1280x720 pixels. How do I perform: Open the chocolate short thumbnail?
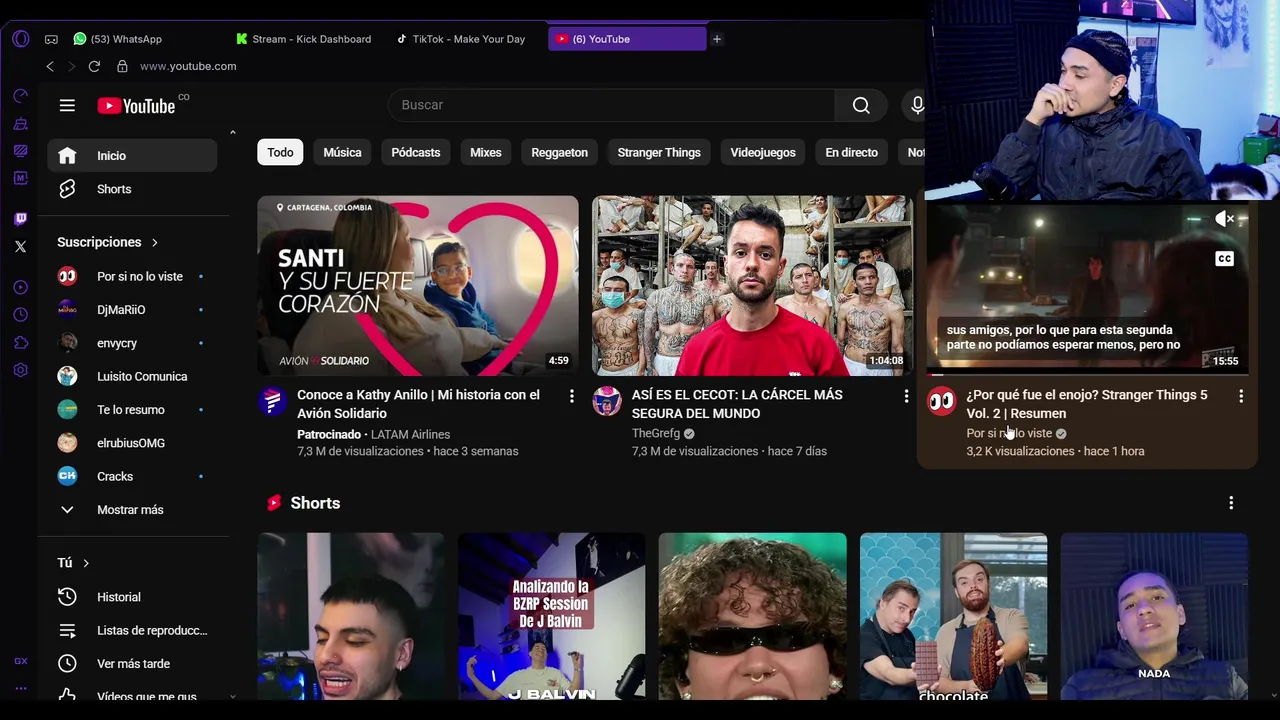(x=954, y=616)
